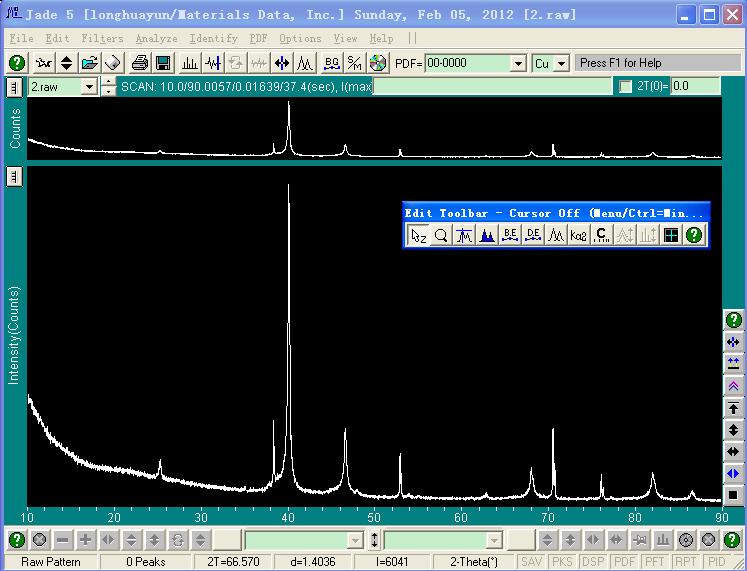Screen dimensions: 747x571
Task: Open the 2.raw file dropdown
Action: pyautogui.click(x=89, y=87)
